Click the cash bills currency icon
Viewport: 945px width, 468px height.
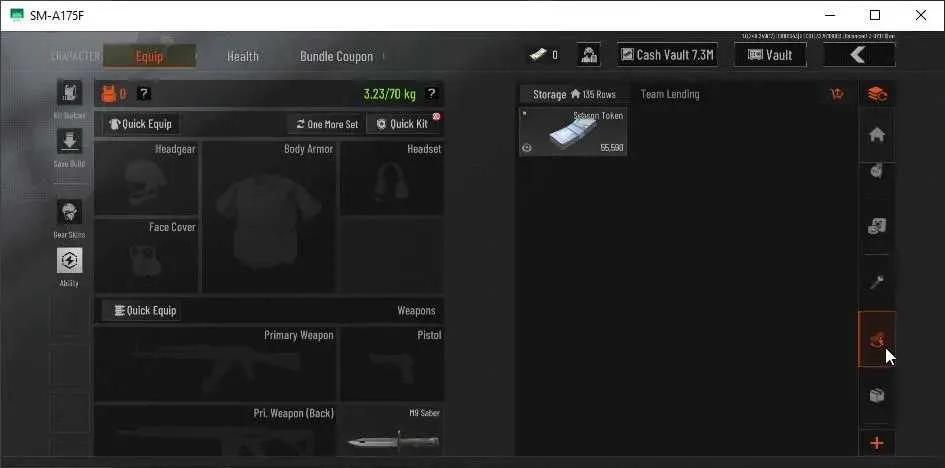tap(538, 55)
